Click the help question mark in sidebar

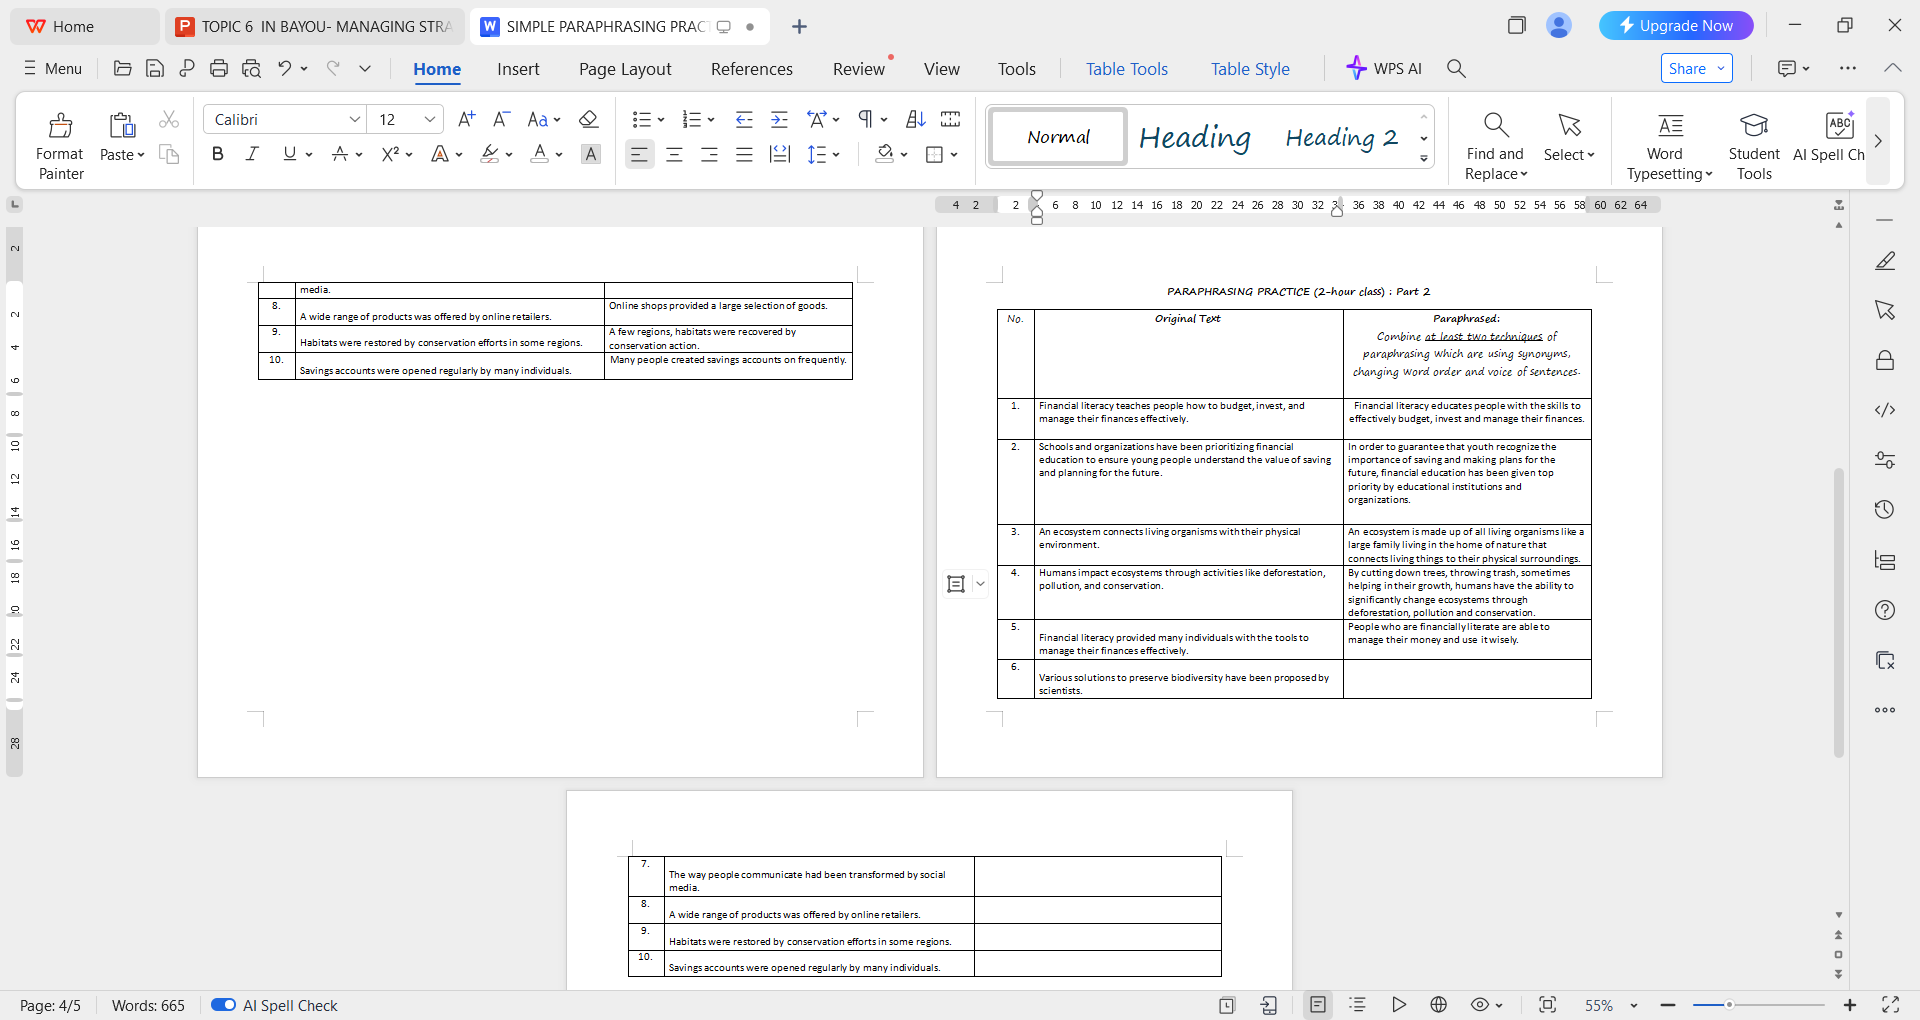pos(1885,610)
